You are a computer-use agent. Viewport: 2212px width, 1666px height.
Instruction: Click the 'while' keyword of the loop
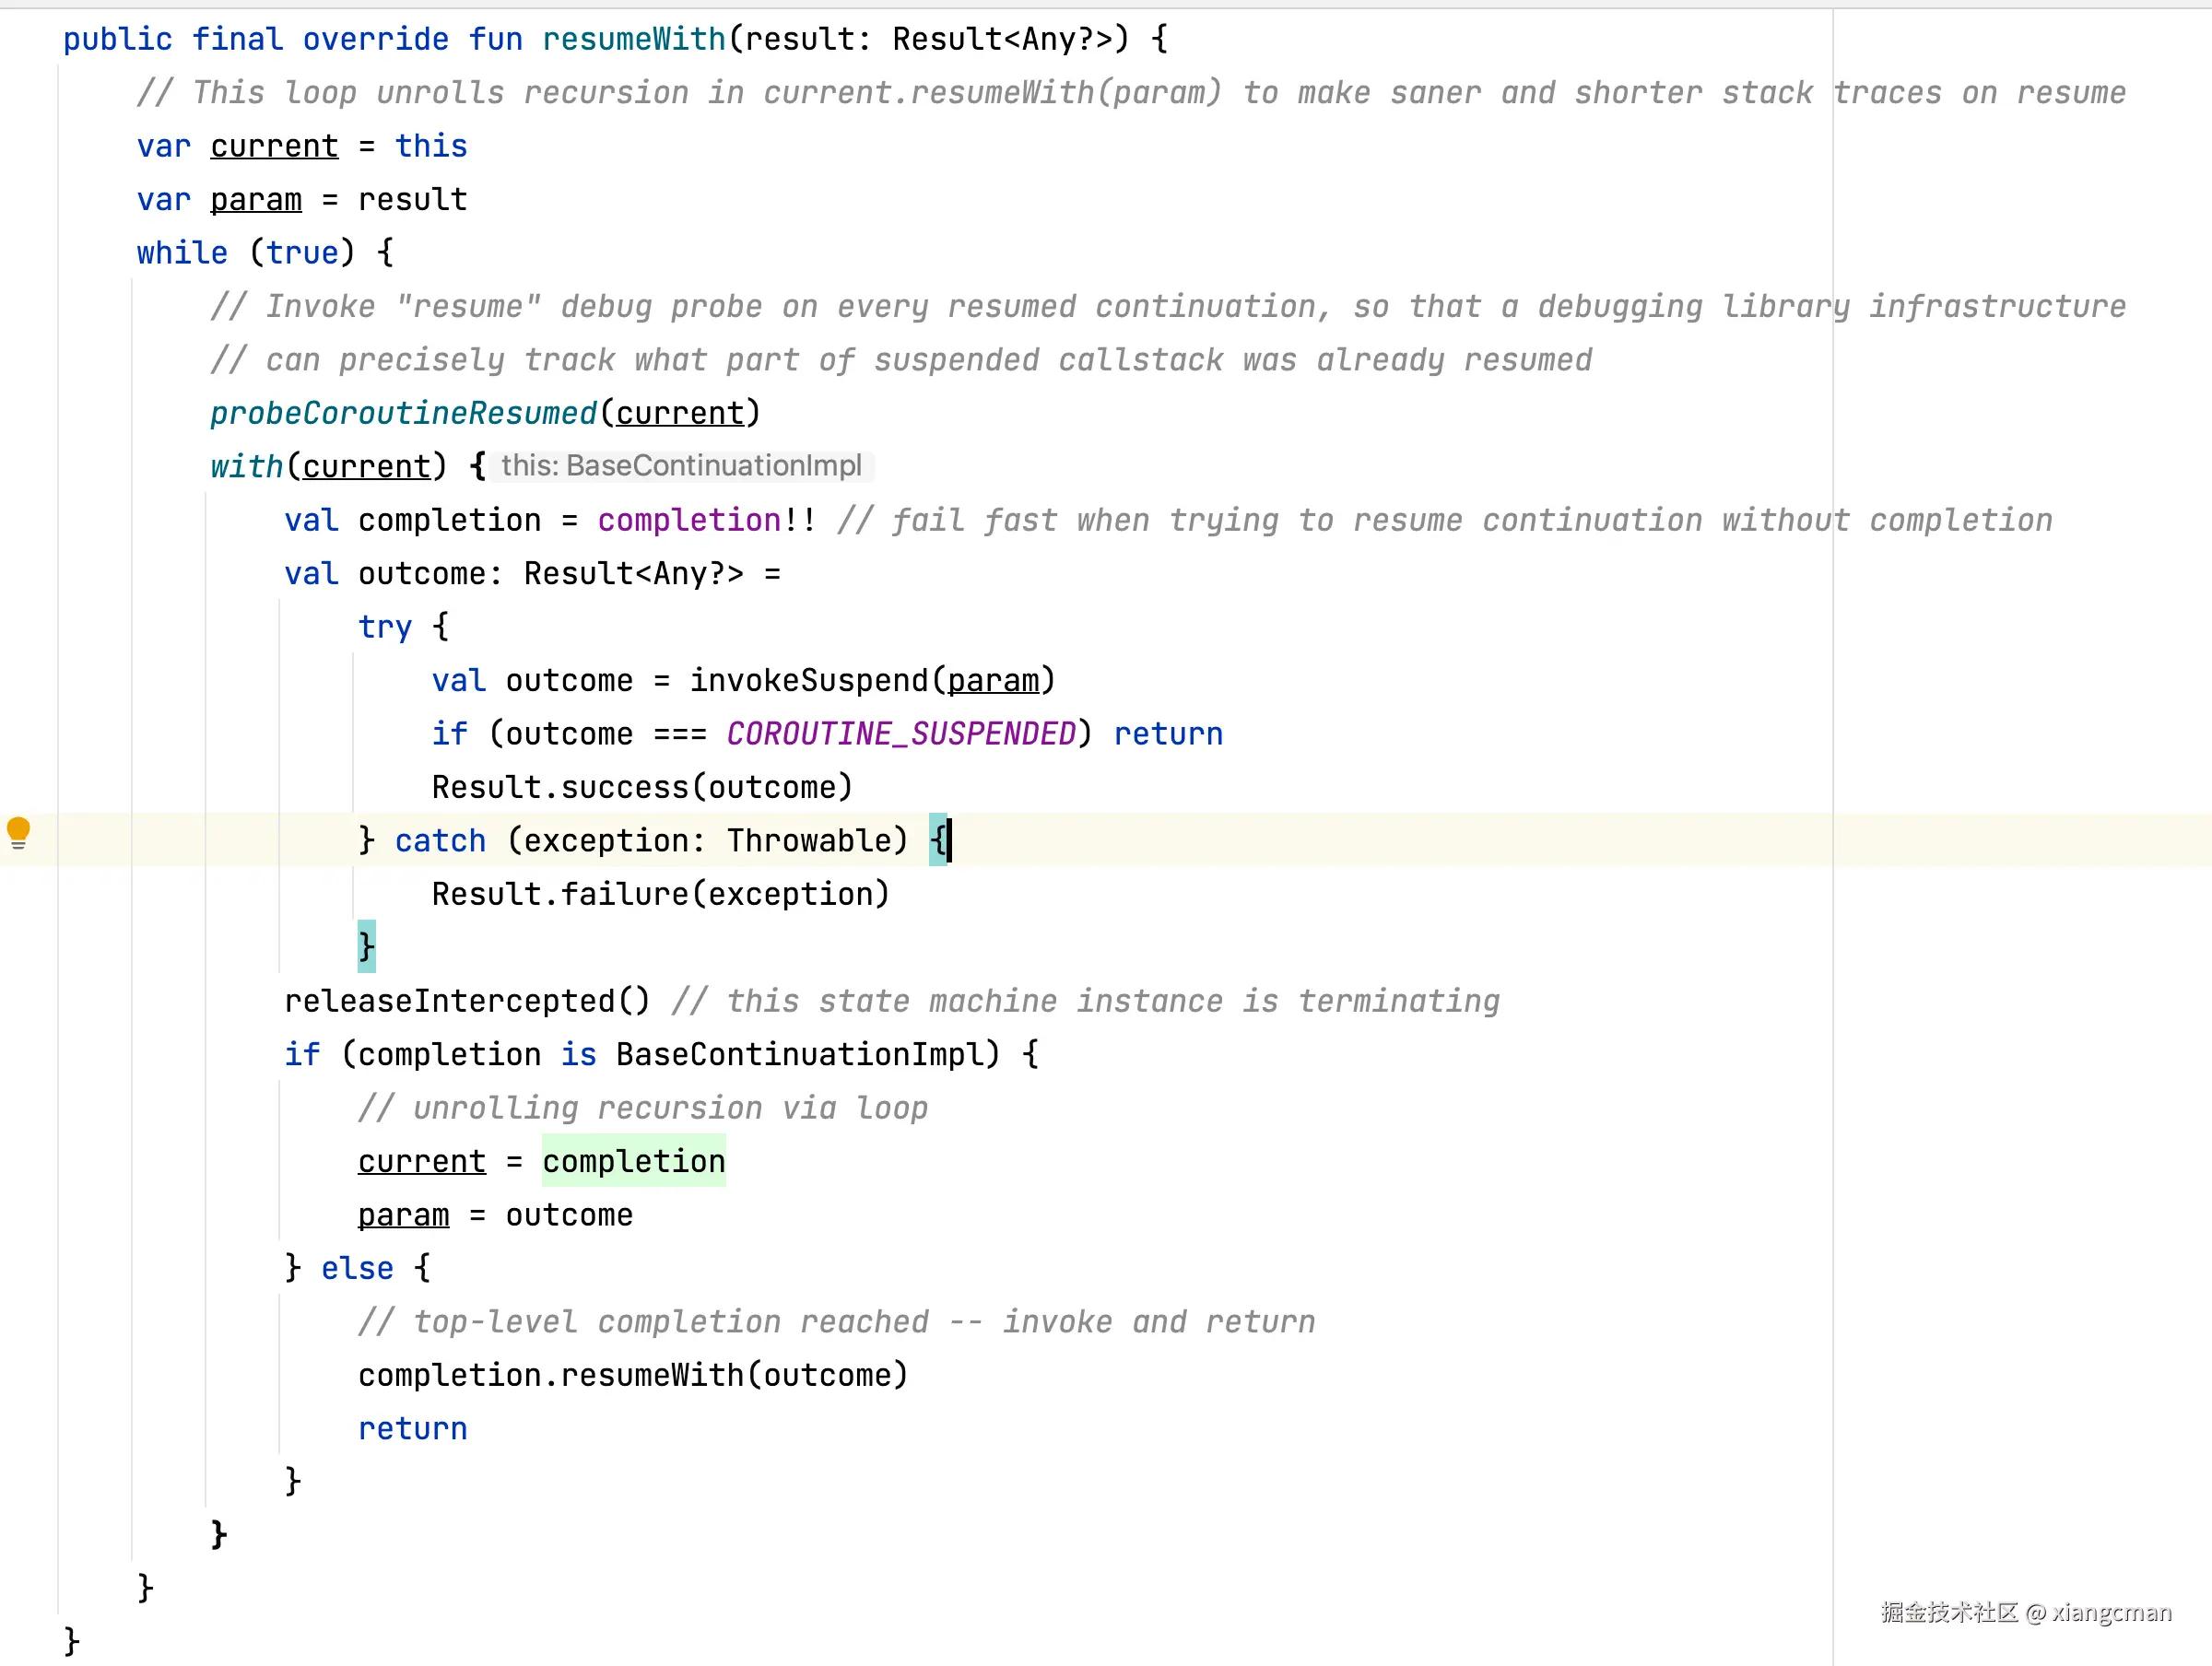point(182,253)
